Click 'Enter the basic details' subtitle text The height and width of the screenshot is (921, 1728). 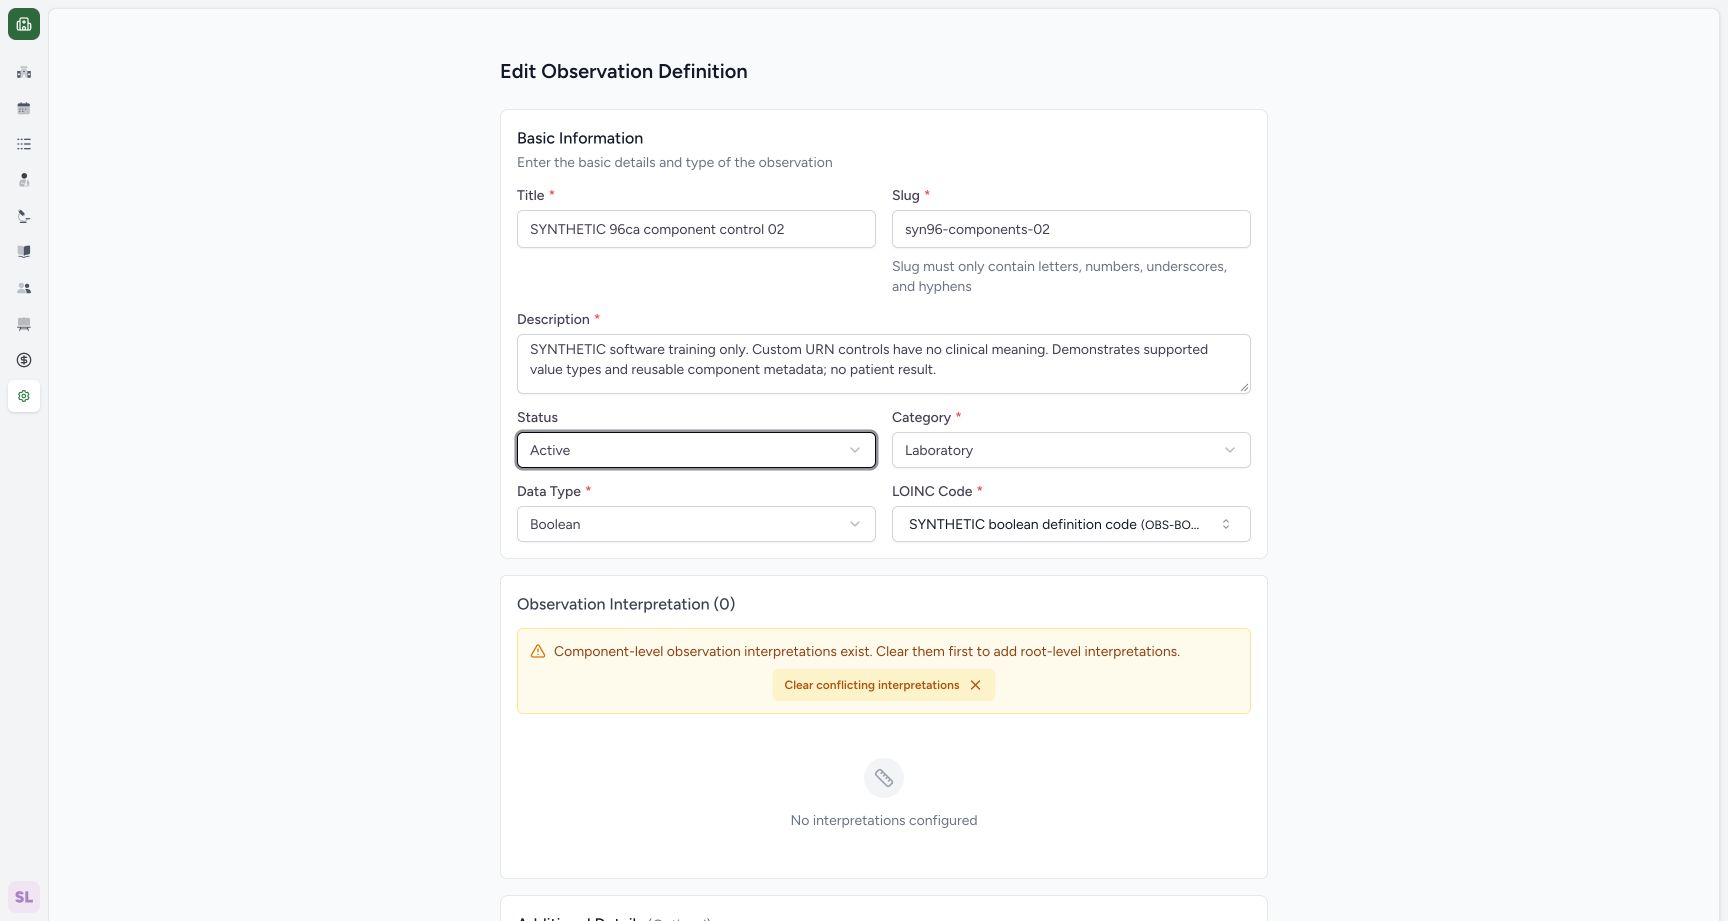pyautogui.click(x=675, y=162)
